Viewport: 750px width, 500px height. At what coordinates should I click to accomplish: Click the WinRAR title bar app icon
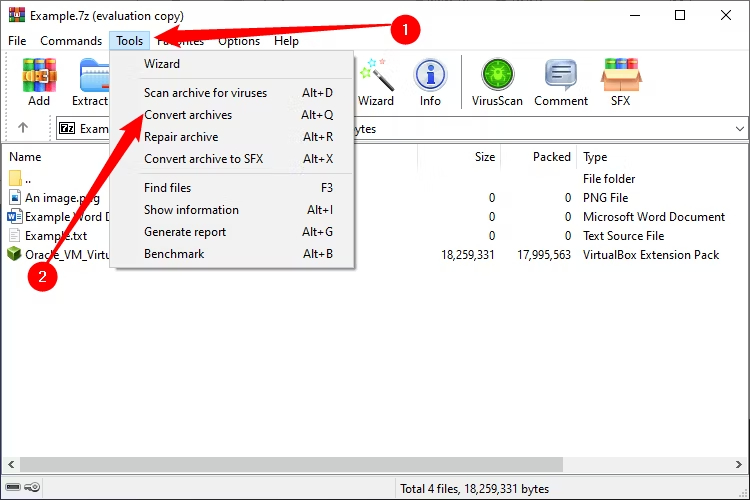(16, 15)
